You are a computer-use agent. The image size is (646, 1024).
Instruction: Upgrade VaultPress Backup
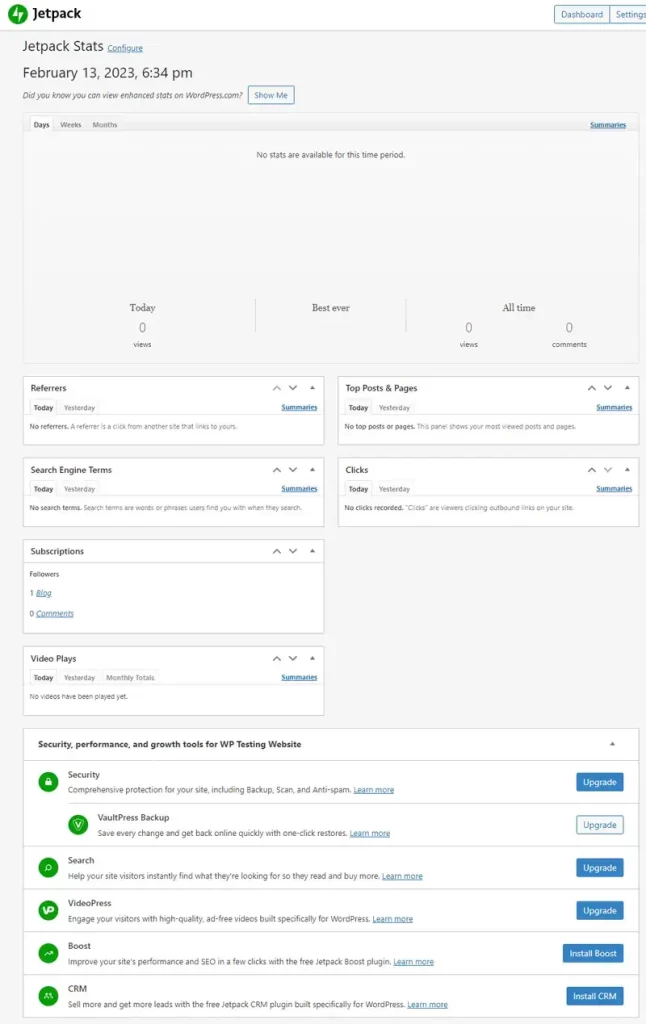click(x=600, y=825)
